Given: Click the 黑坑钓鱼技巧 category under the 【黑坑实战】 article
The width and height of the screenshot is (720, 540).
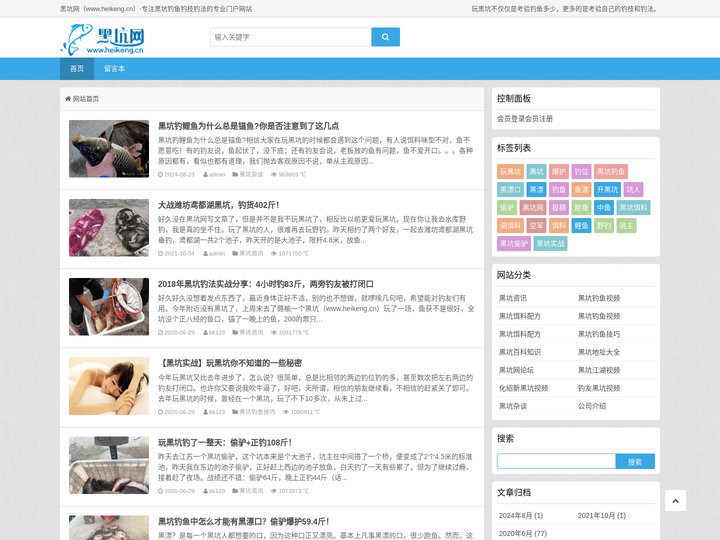Looking at the screenshot, I should click(x=257, y=412).
